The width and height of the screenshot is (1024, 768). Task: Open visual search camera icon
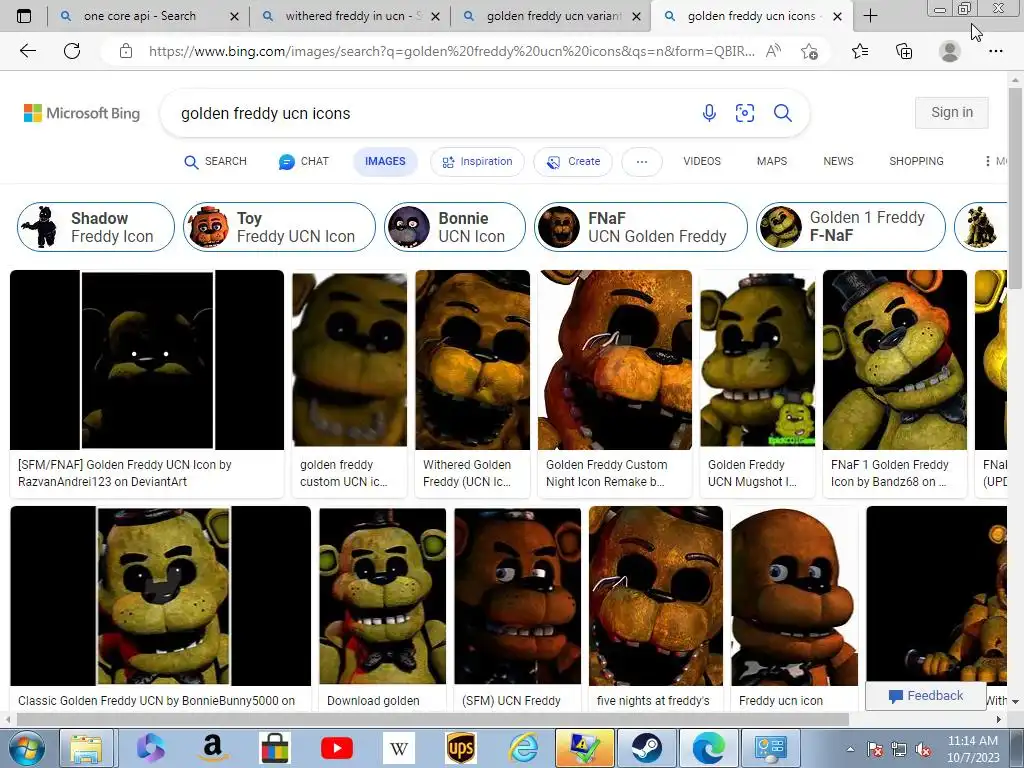pos(745,113)
